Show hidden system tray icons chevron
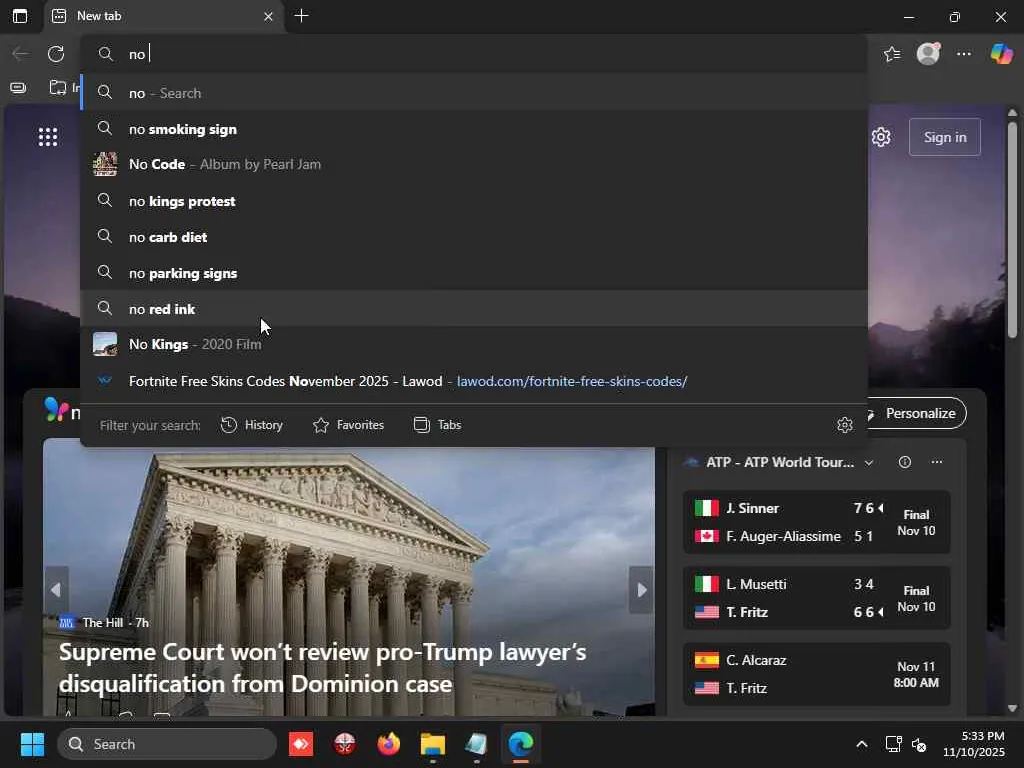This screenshot has height=768, width=1024. [861, 744]
